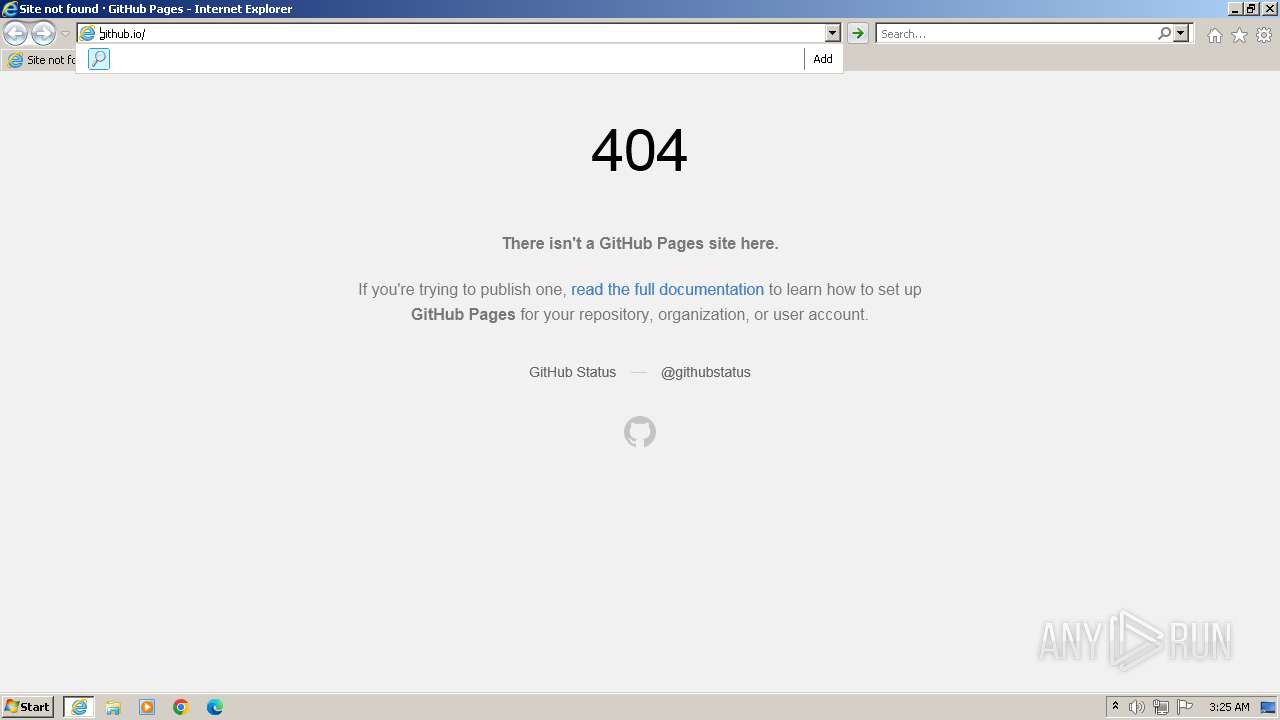The width and height of the screenshot is (1280, 720).
Task: Click the 3:25 AM clock
Action: [x=1229, y=707]
